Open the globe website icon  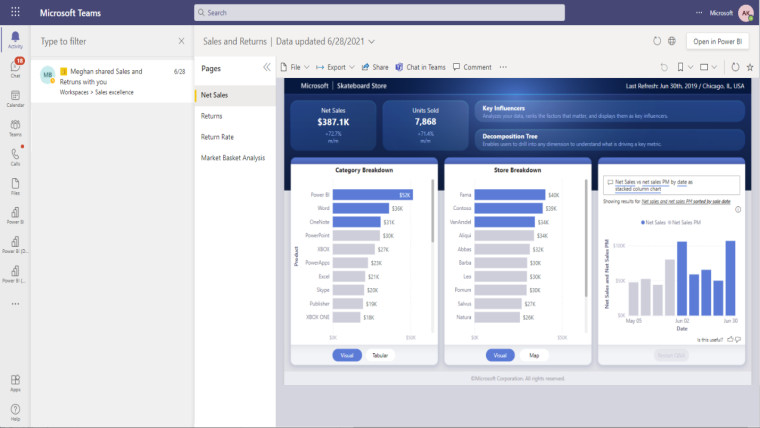(x=672, y=41)
